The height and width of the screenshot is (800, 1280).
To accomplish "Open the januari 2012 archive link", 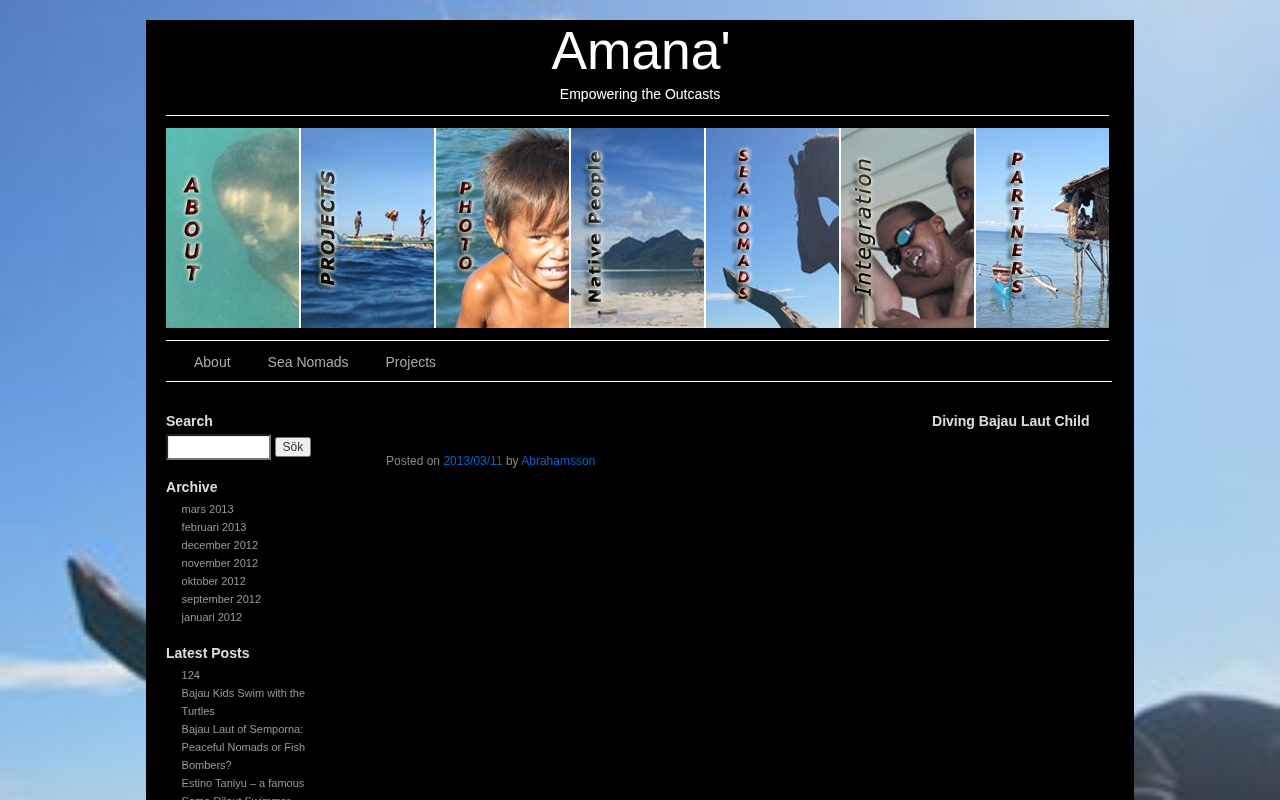I will click(211, 617).
